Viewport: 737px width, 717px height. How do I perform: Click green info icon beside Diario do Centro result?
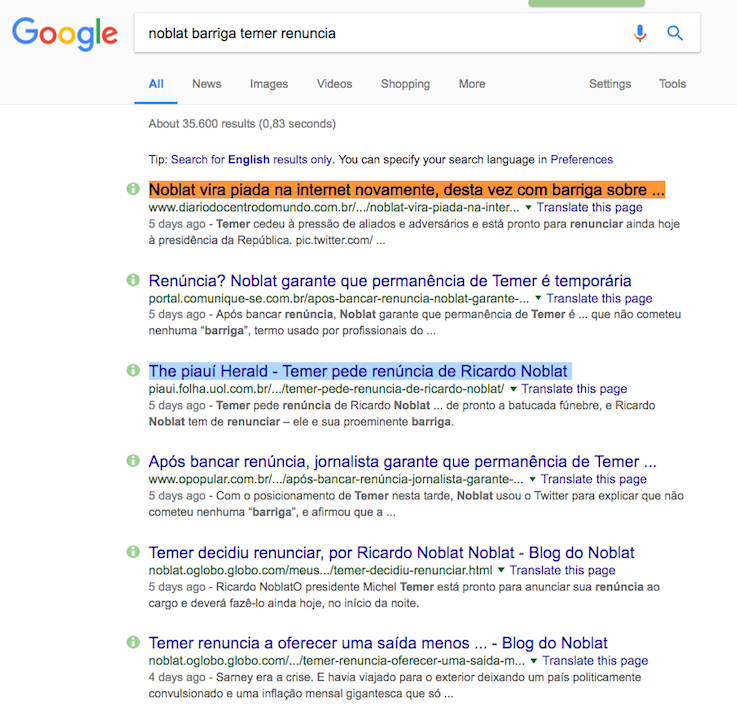(x=133, y=190)
